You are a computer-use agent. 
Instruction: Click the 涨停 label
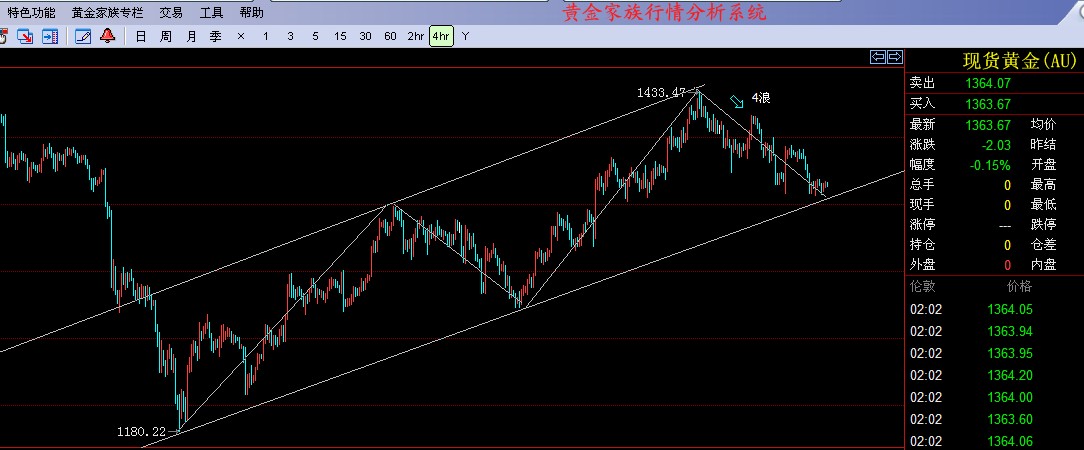pyautogui.click(x=922, y=225)
